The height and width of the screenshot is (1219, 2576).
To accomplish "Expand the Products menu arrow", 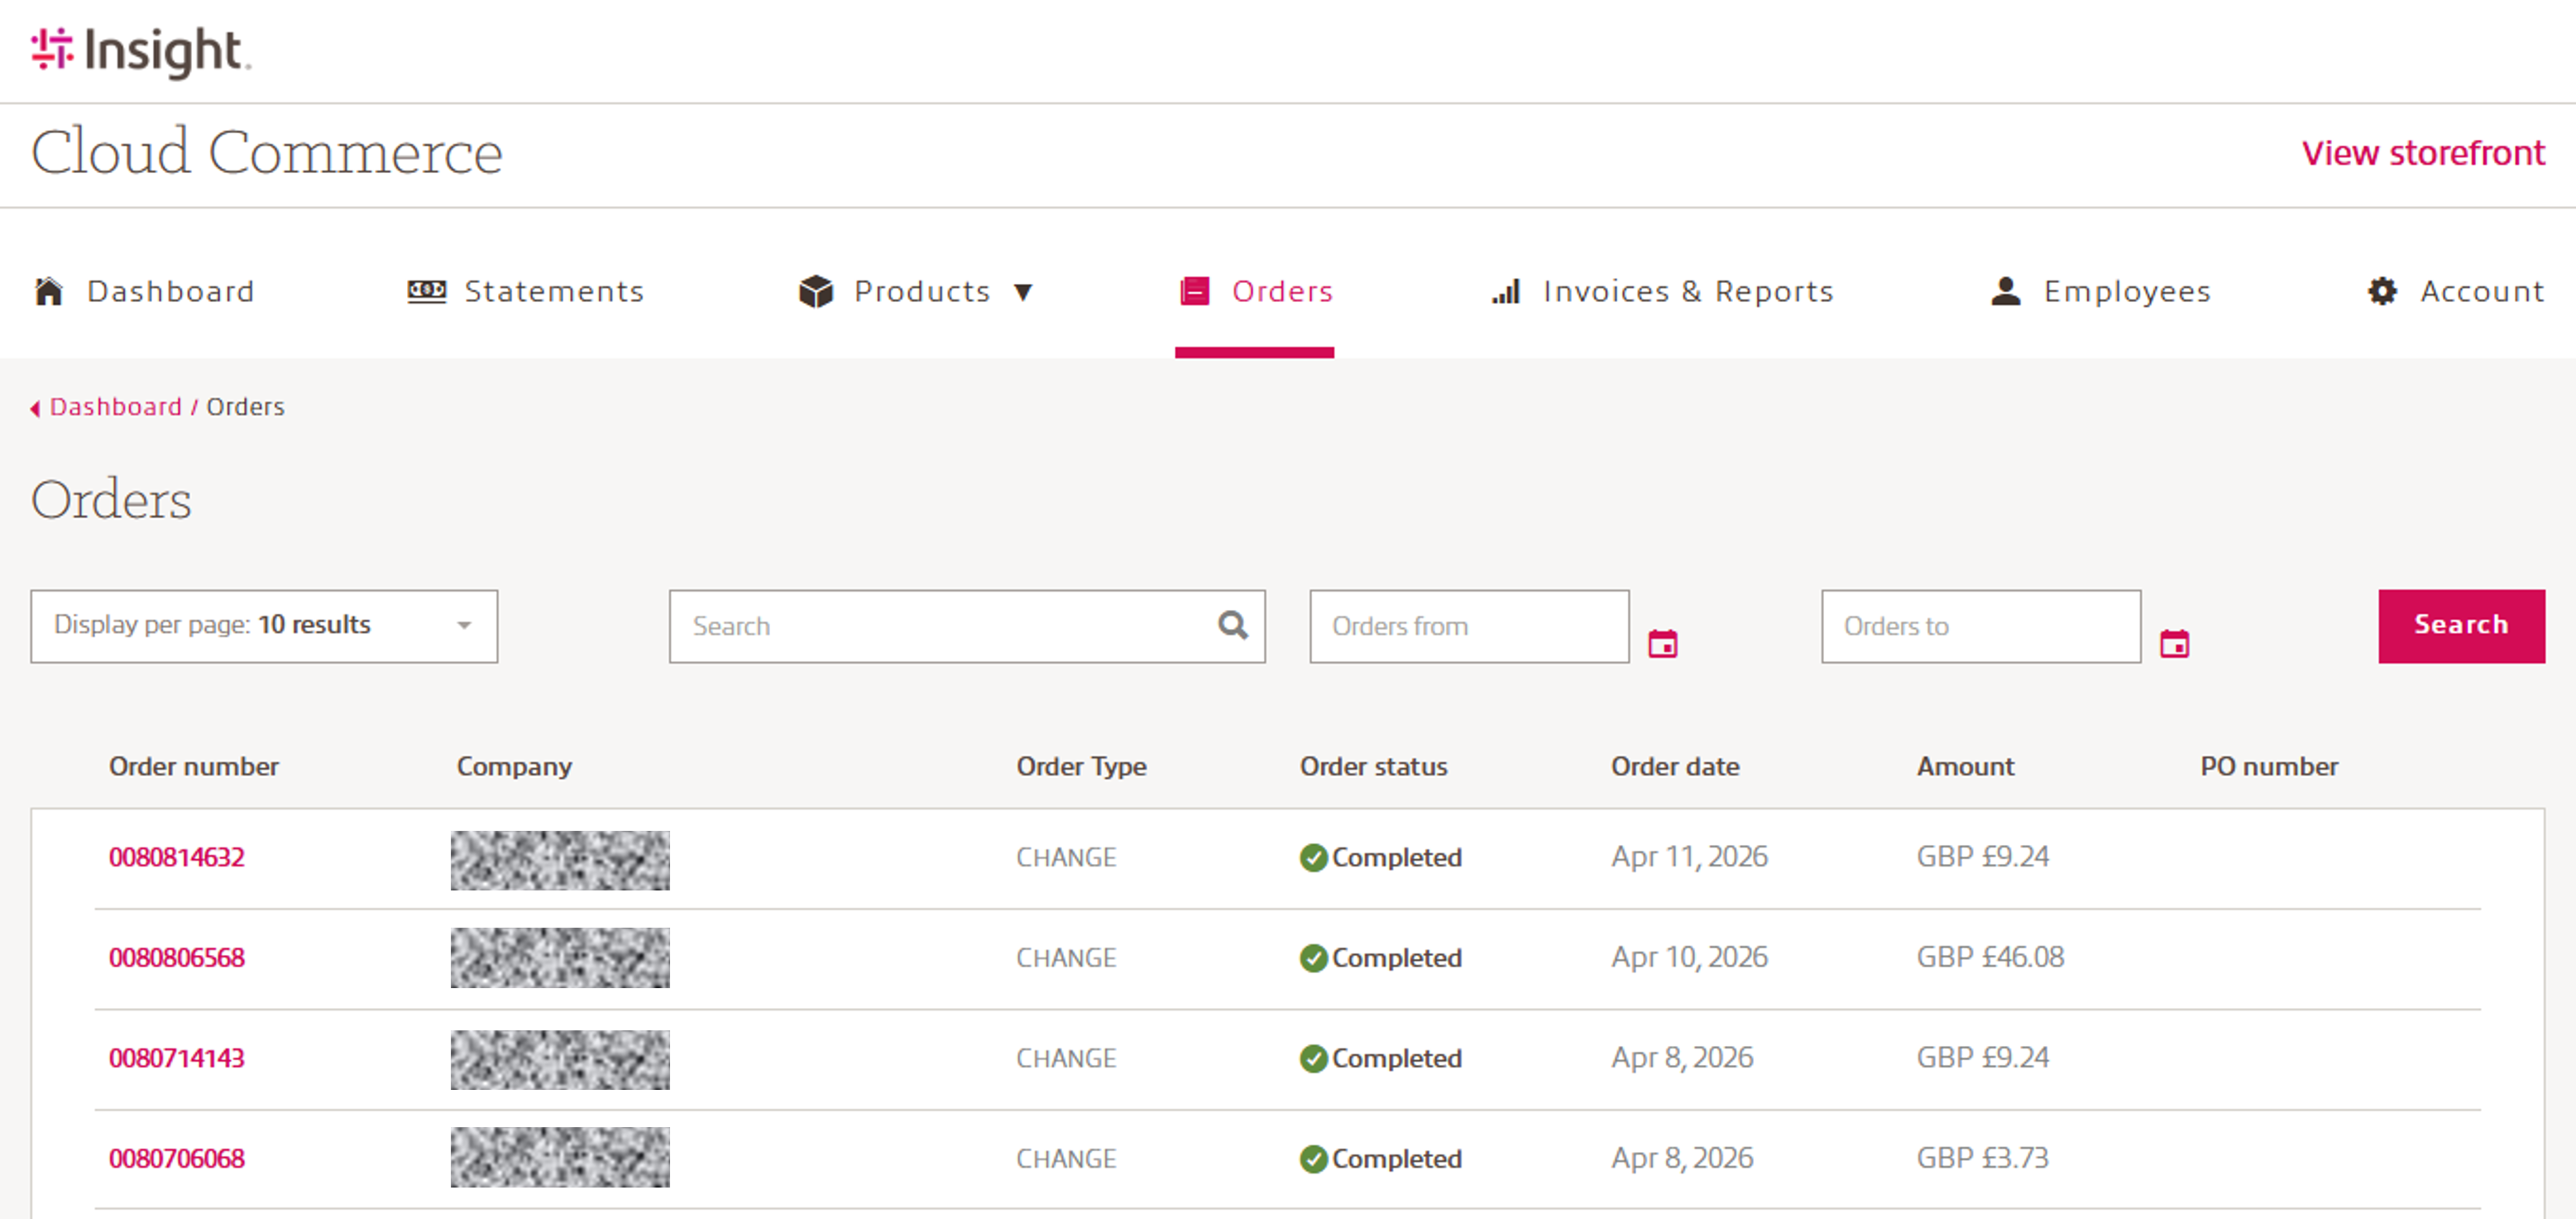I will tap(1023, 292).
